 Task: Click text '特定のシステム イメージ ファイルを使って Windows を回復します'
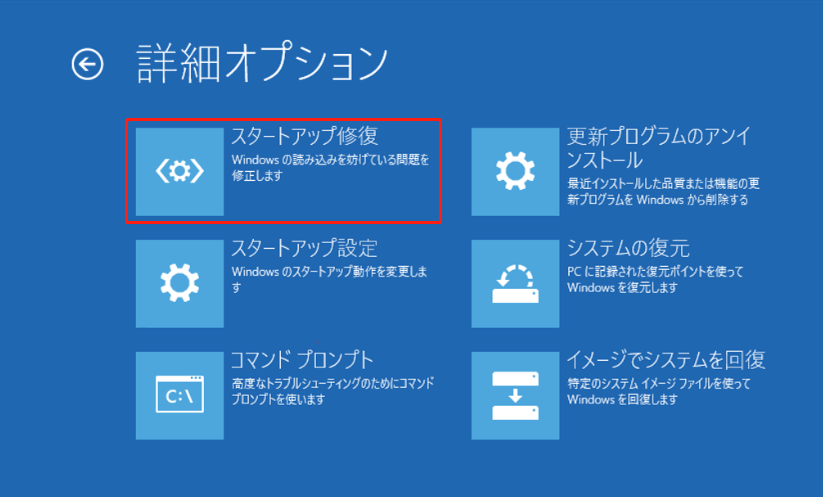coord(659,391)
